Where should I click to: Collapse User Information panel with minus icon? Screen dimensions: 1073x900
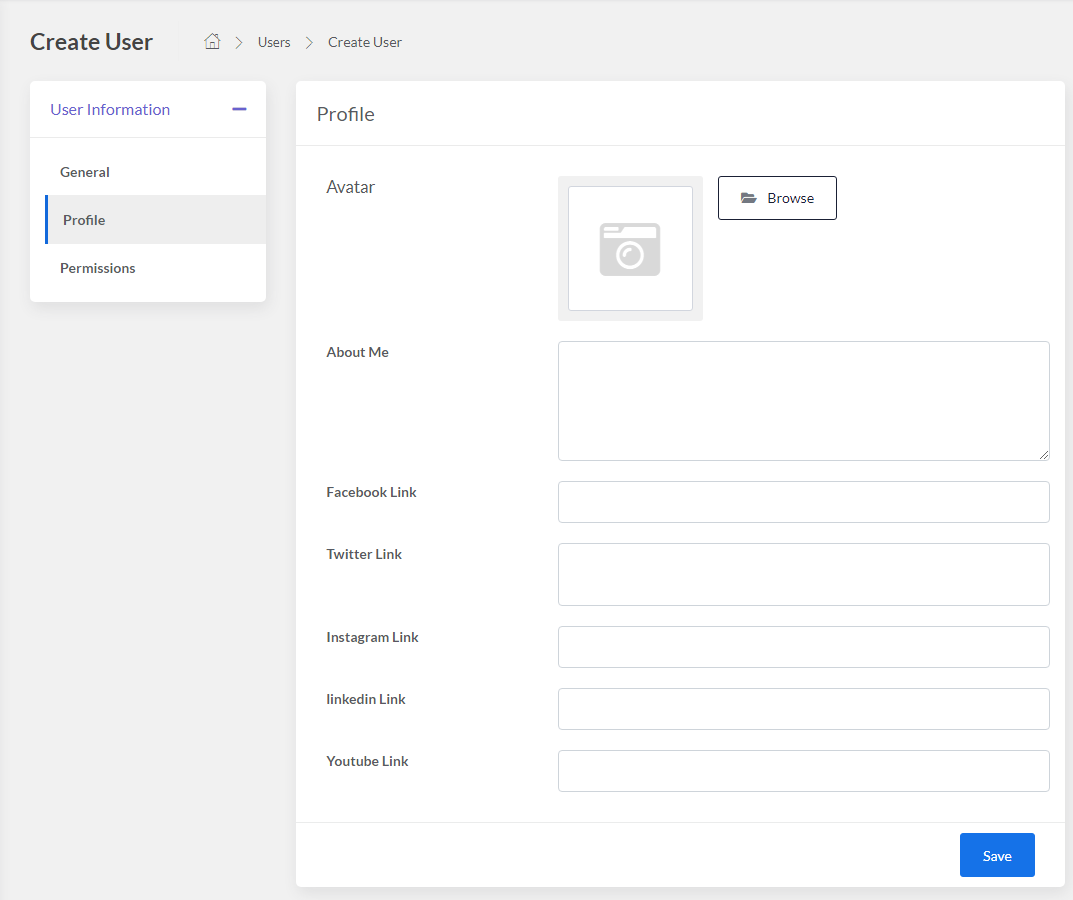pos(239,110)
